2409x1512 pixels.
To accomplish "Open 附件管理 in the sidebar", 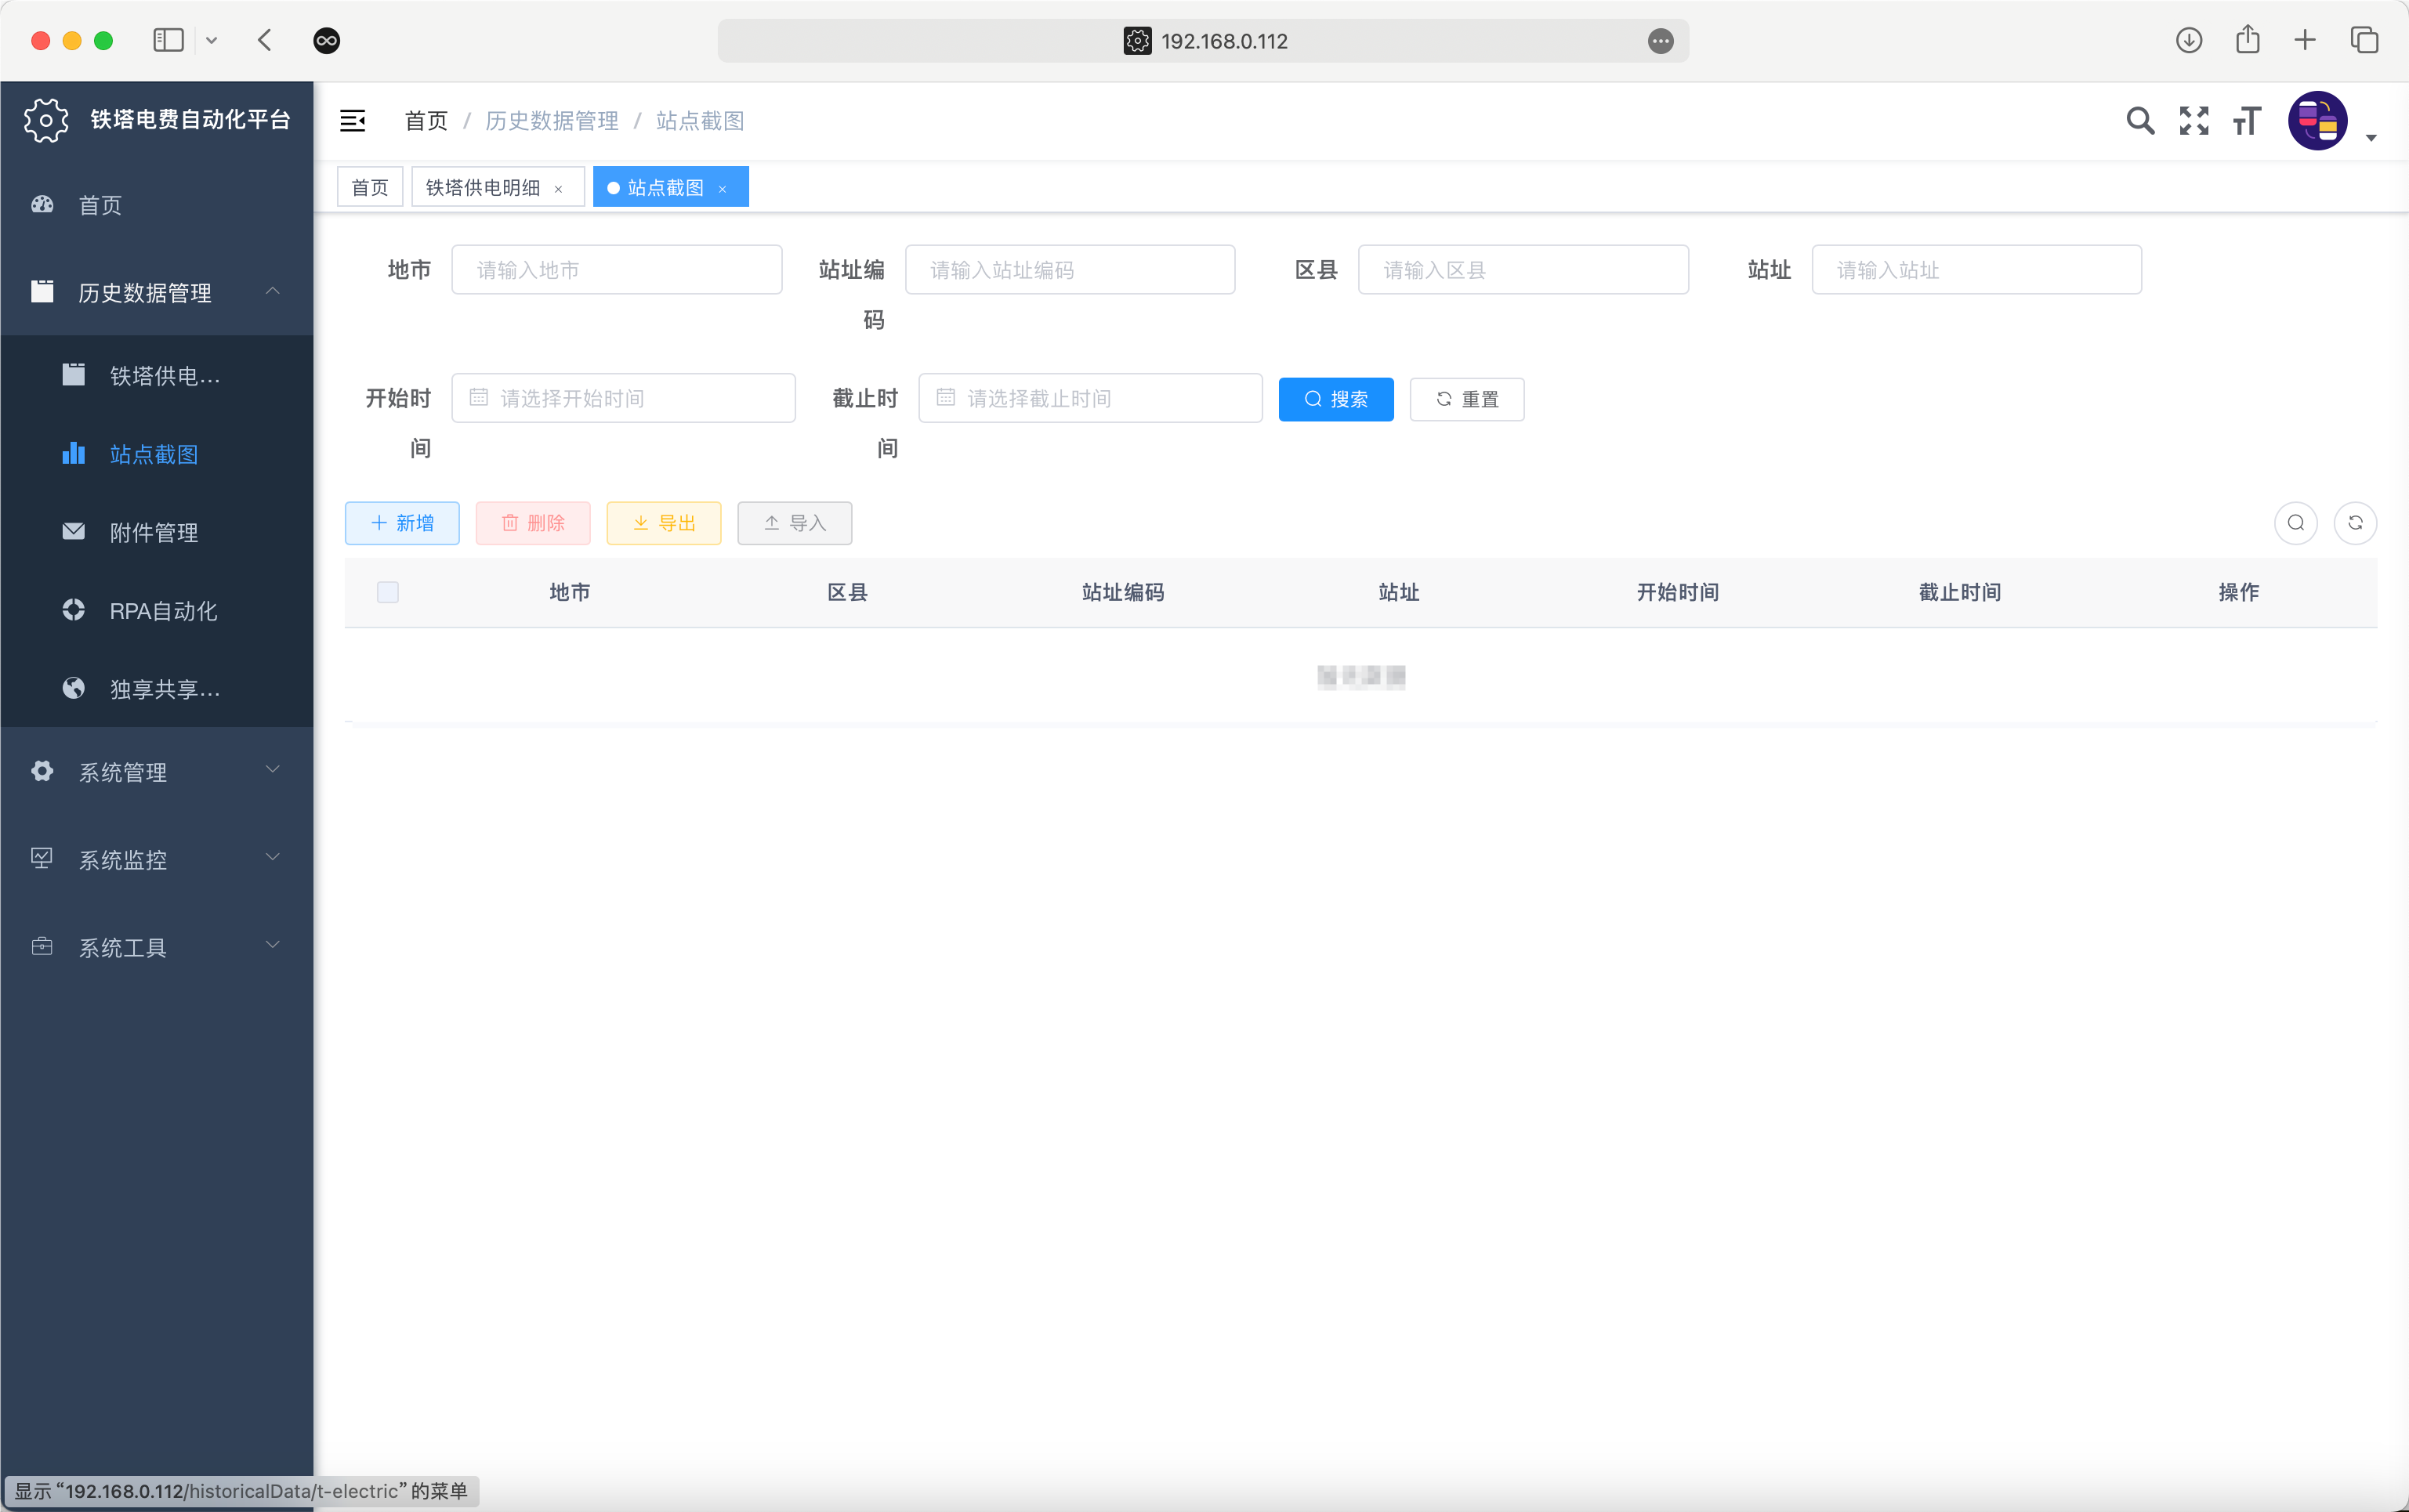I will tap(153, 533).
